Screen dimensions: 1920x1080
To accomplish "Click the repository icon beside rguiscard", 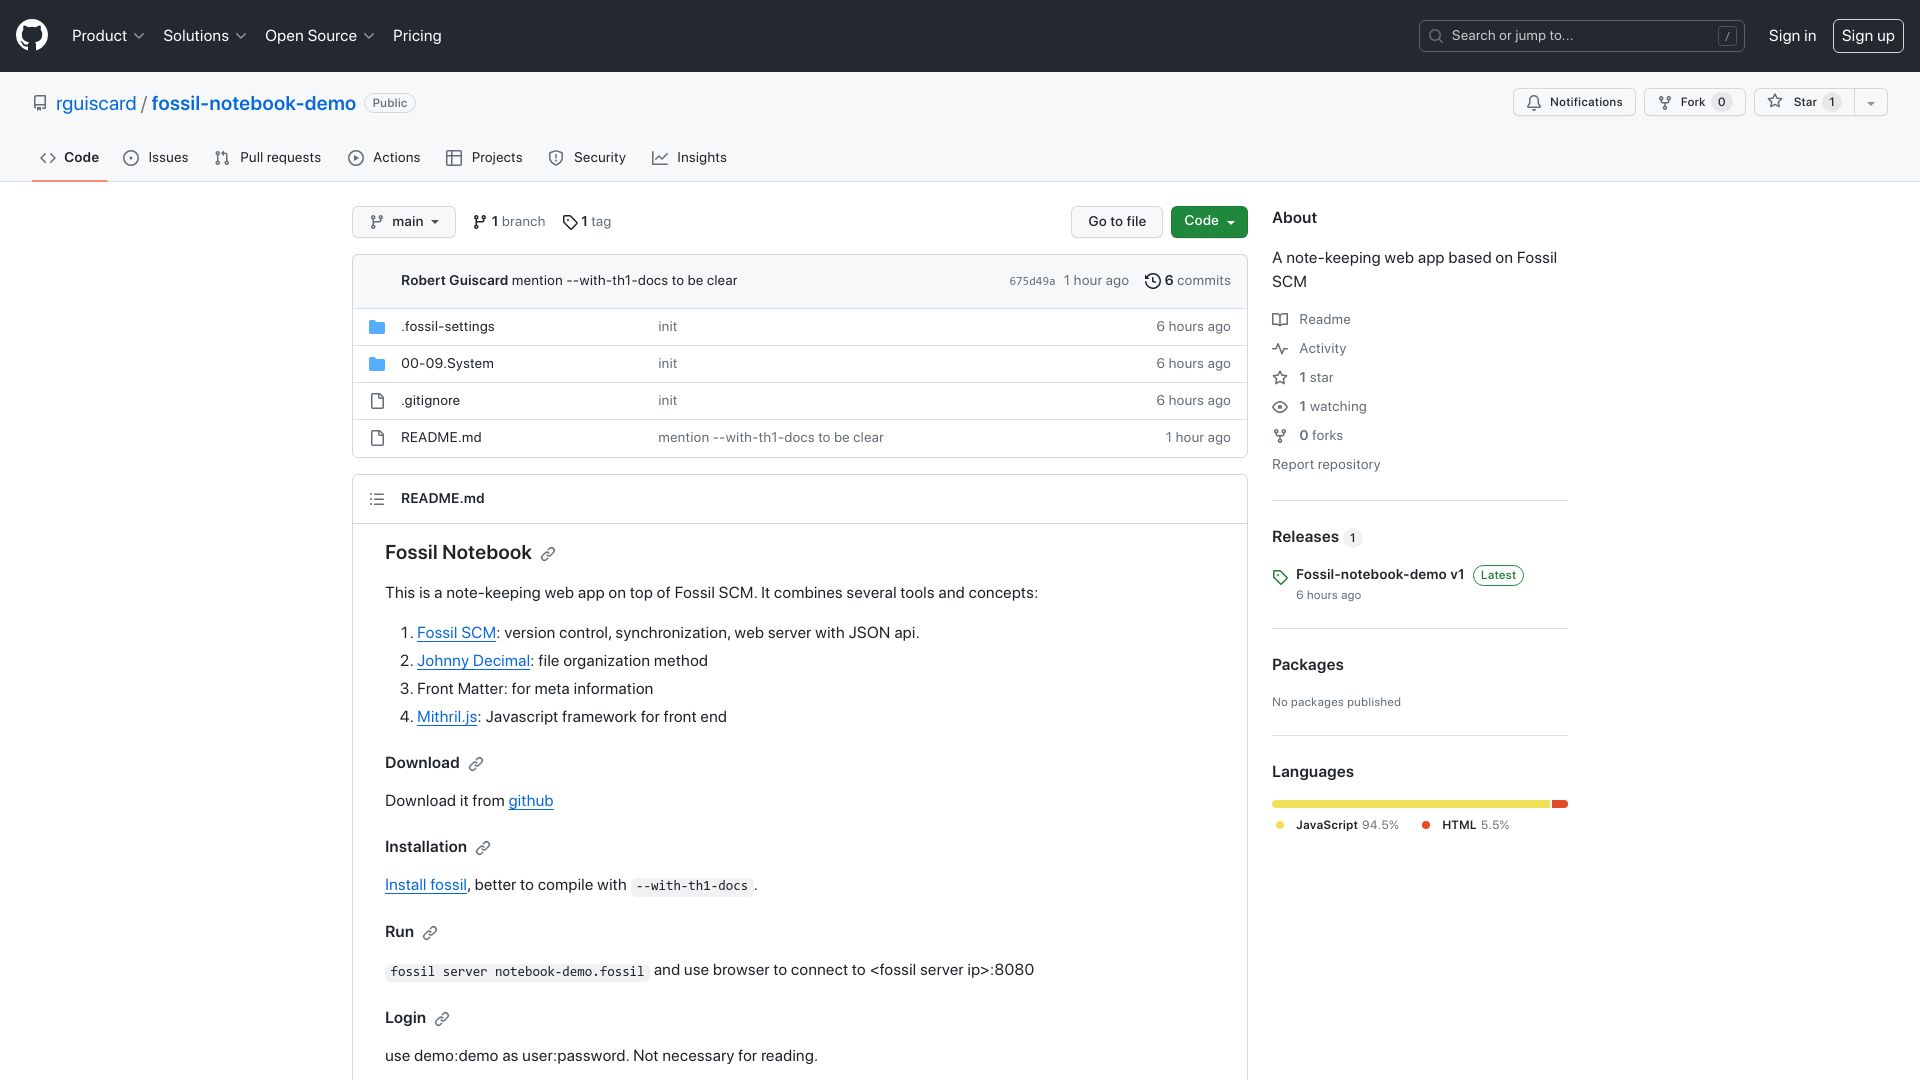I will pyautogui.click(x=40, y=104).
